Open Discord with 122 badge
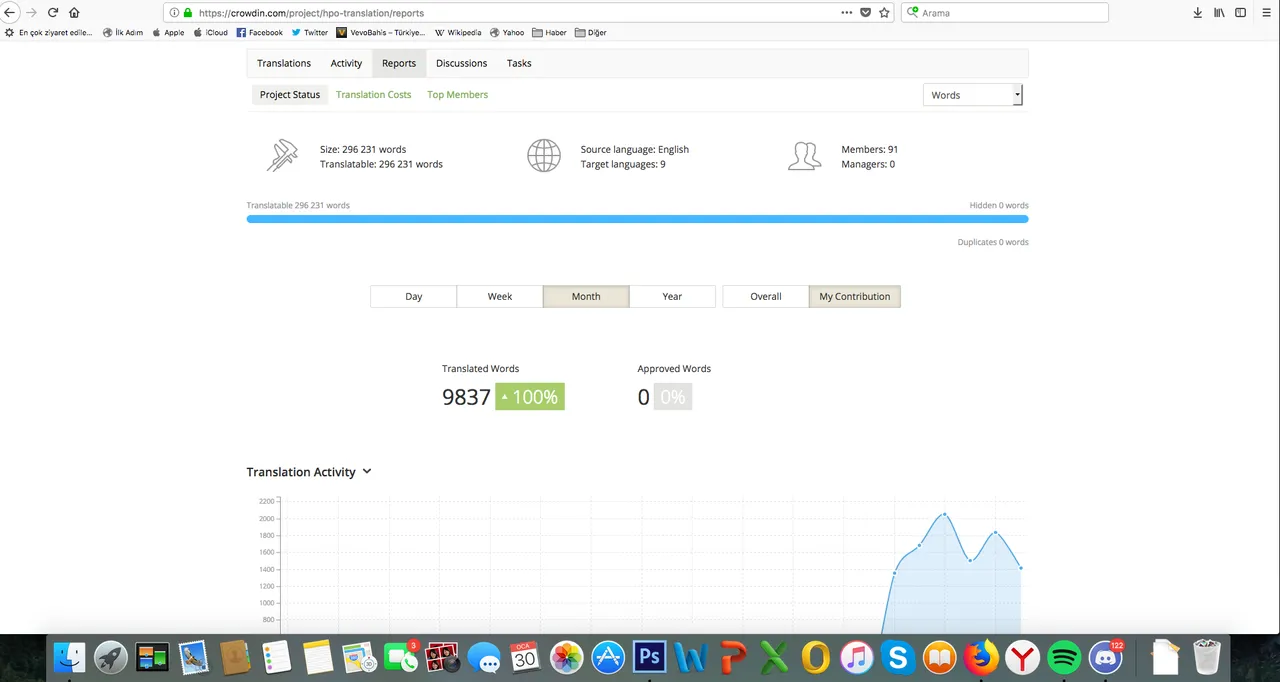Screen dimensions: 1280x682 pyautogui.click(x=1106, y=657)
